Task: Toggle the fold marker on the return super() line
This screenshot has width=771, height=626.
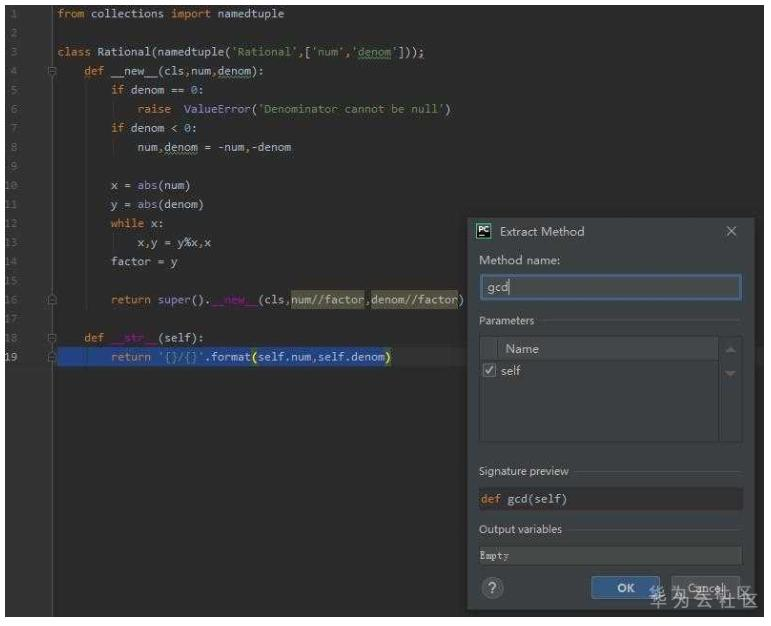Action: [52, 300]
